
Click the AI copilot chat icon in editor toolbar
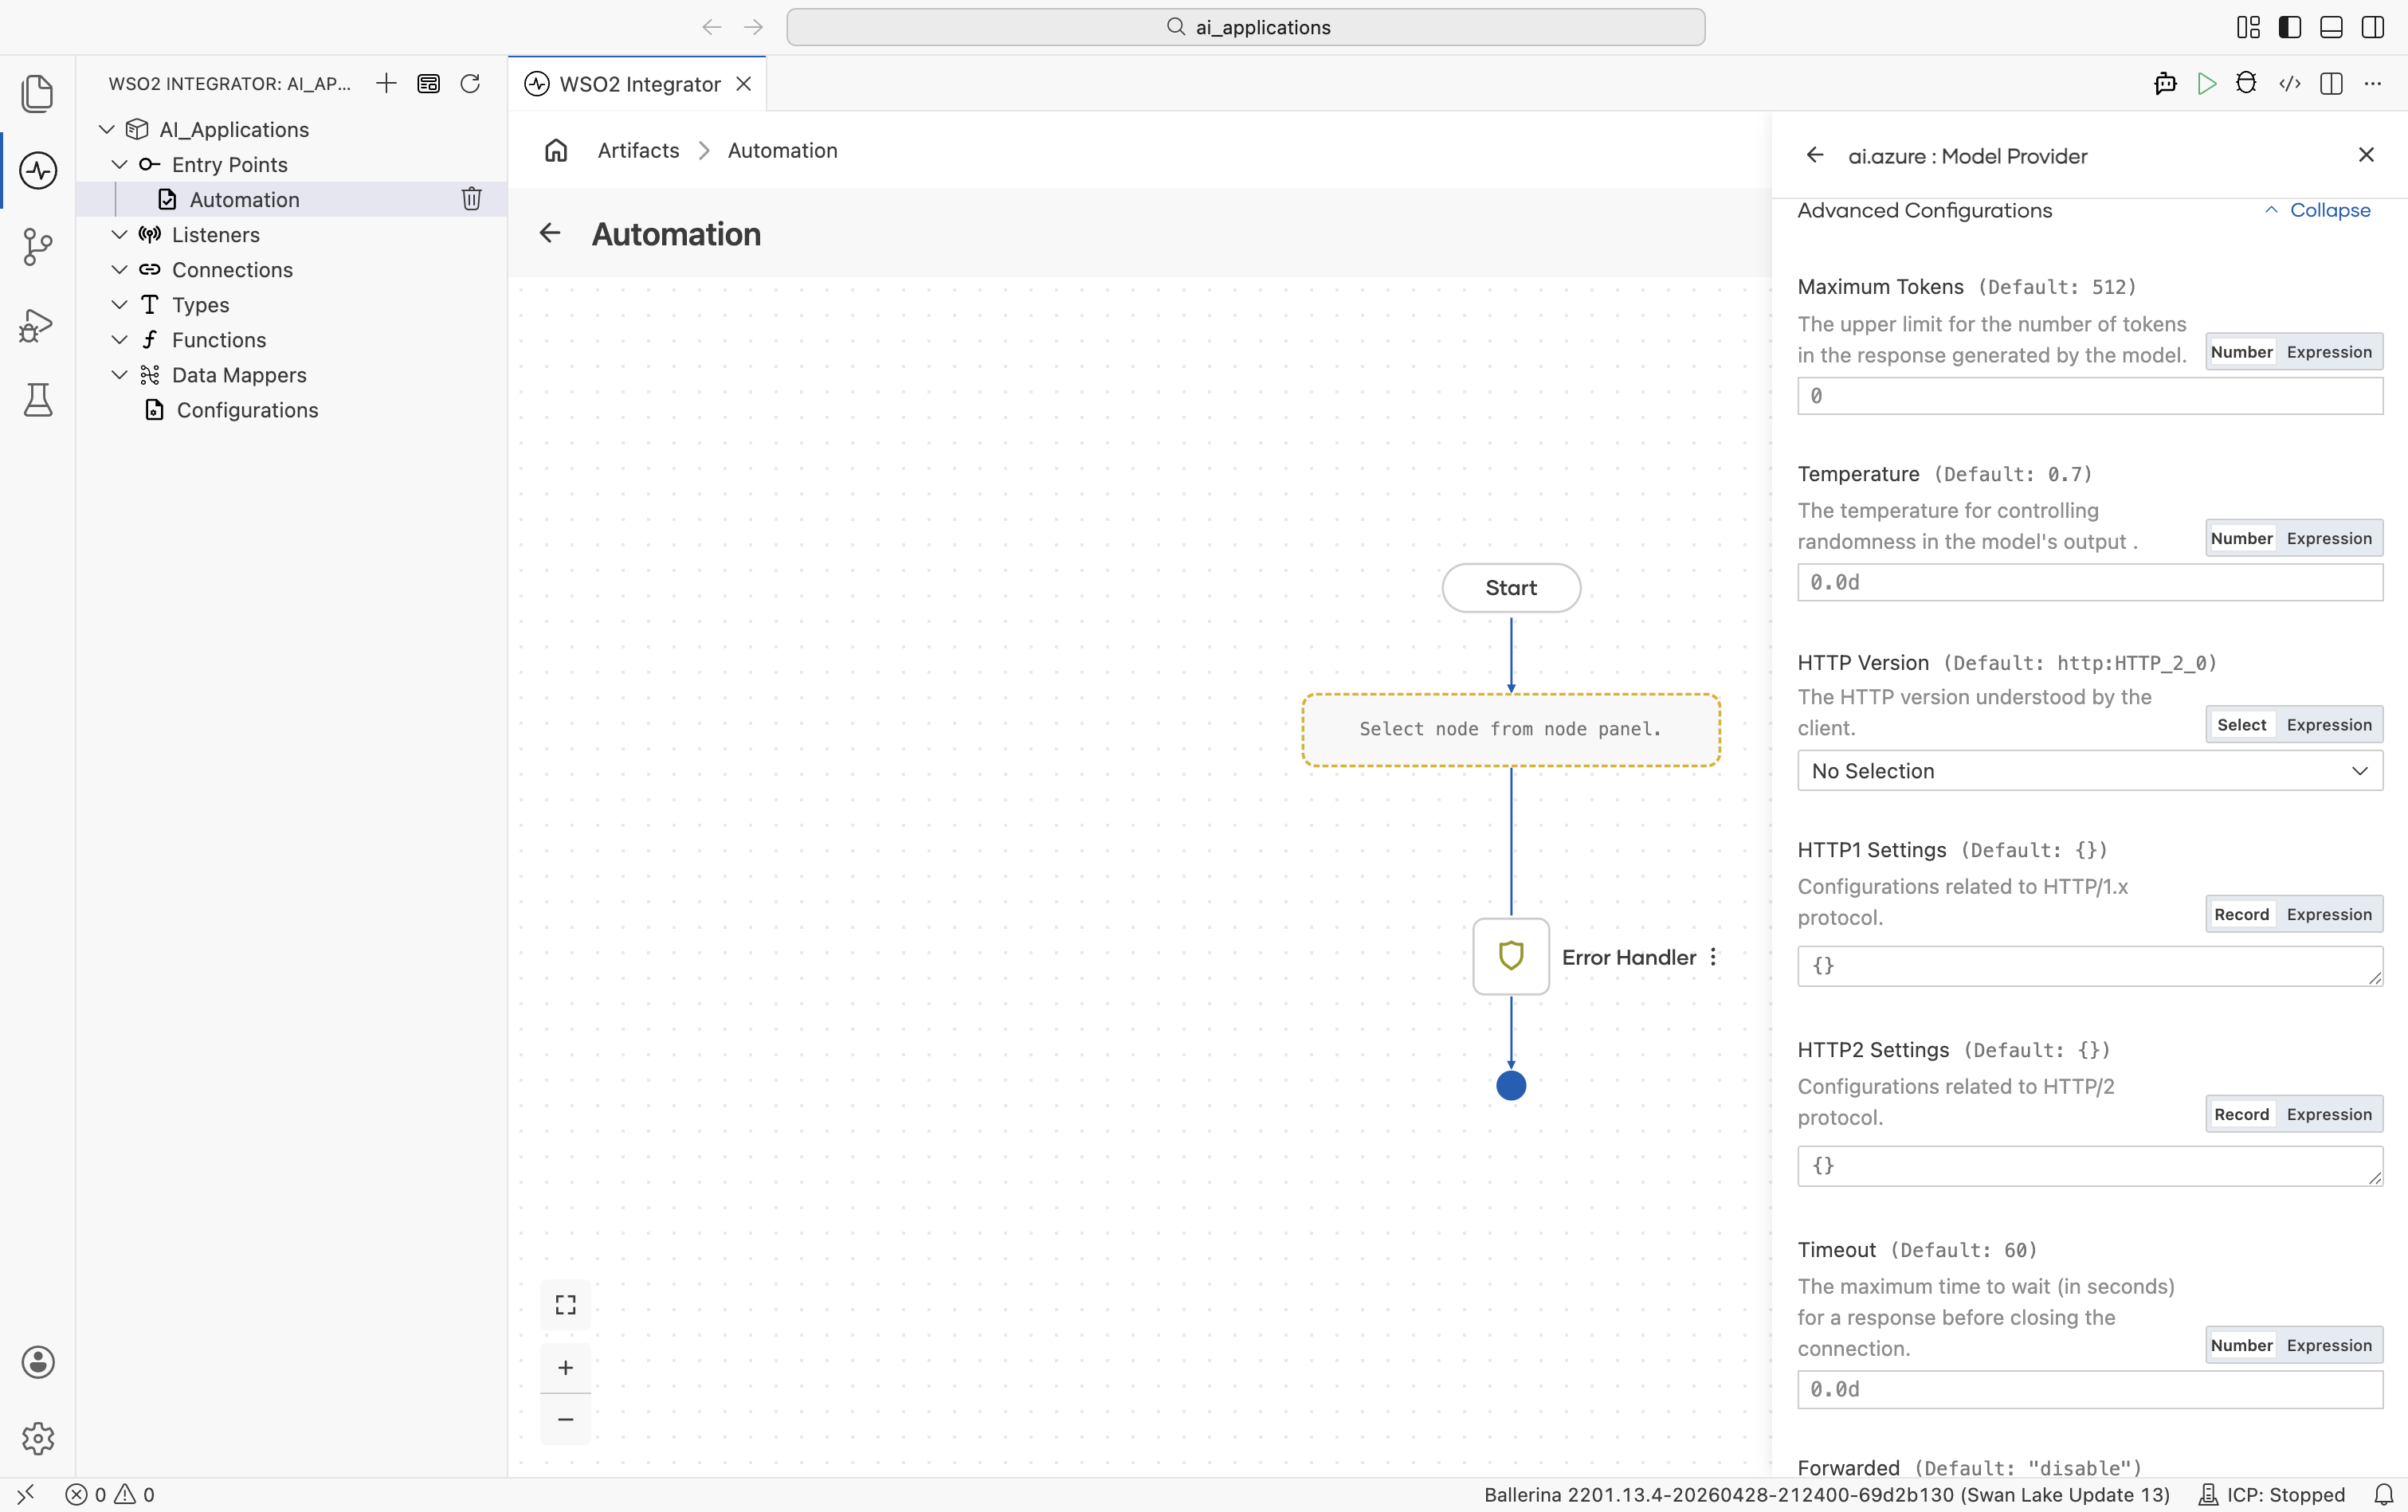click(2165, 83)
